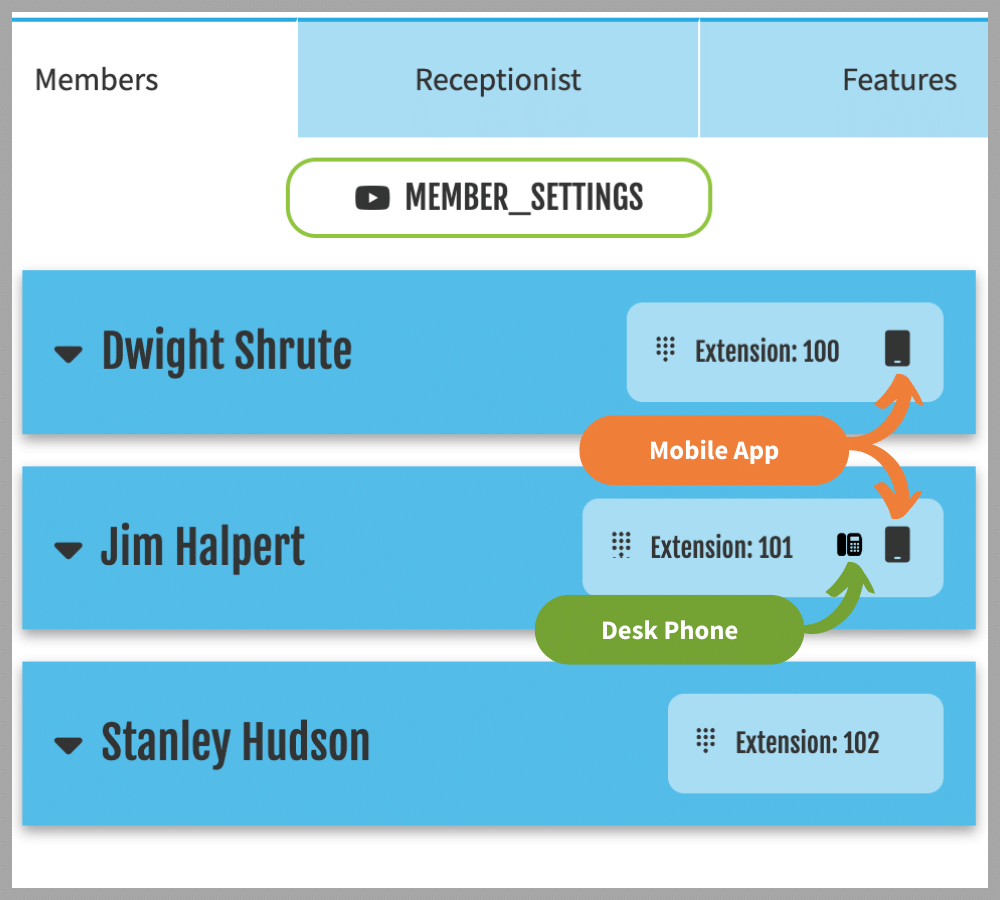This screenshot has height=900, width=1000.
Task: Click the dialpad icon next to Extension: 102
Action: (705, 741)
